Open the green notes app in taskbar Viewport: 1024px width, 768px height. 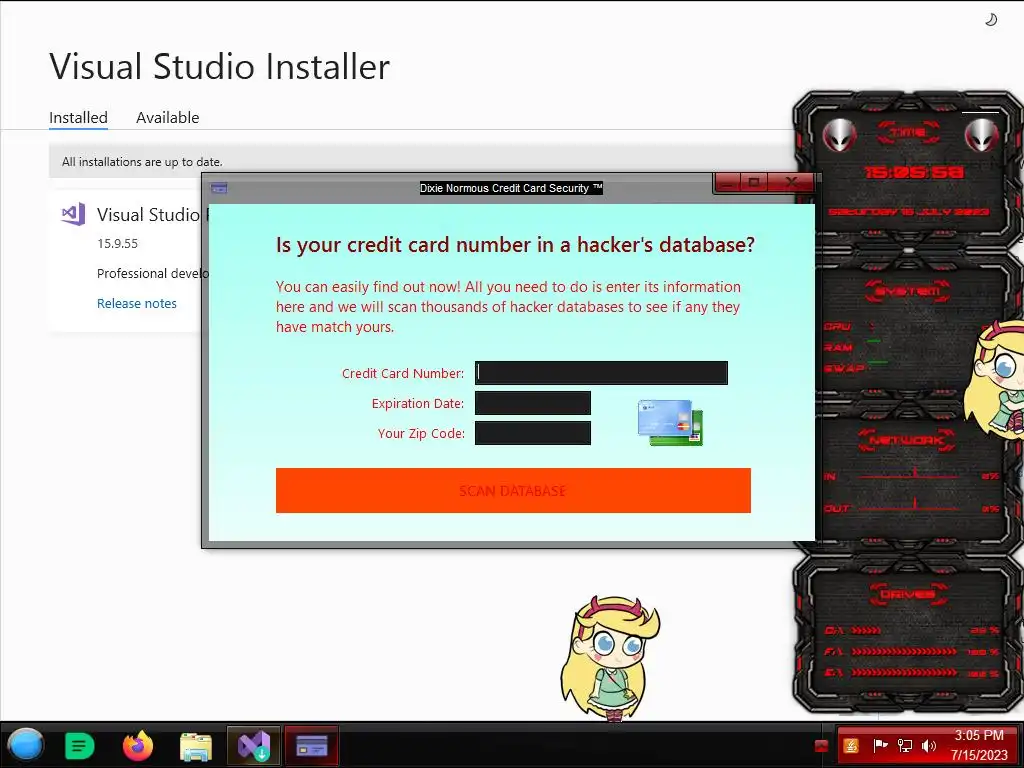(80, 746)
